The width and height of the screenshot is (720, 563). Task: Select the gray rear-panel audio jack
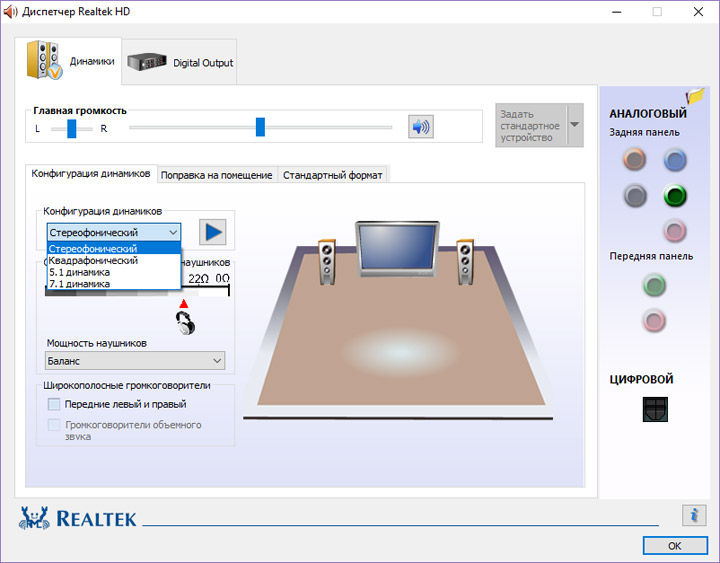click(x=635, y=196)
